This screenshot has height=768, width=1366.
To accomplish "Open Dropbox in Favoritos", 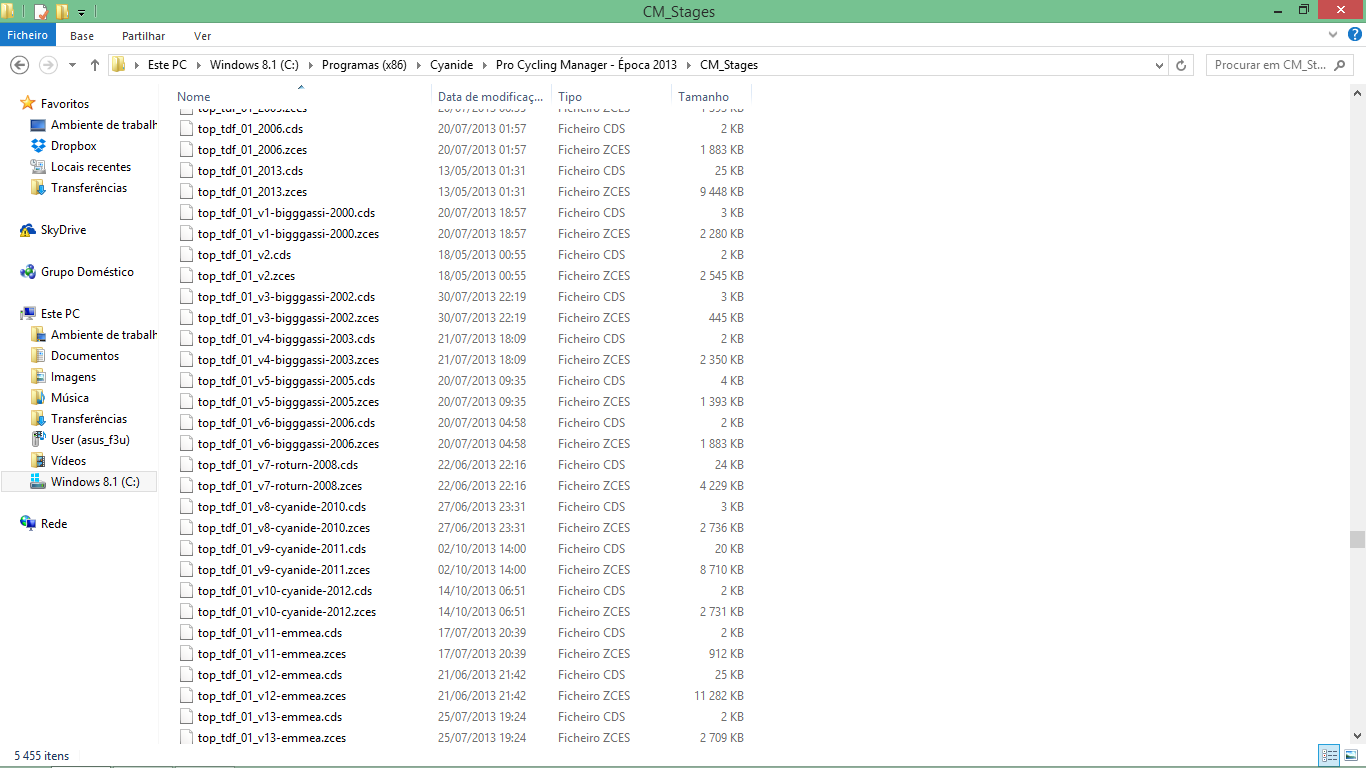I will coord(73,146).
